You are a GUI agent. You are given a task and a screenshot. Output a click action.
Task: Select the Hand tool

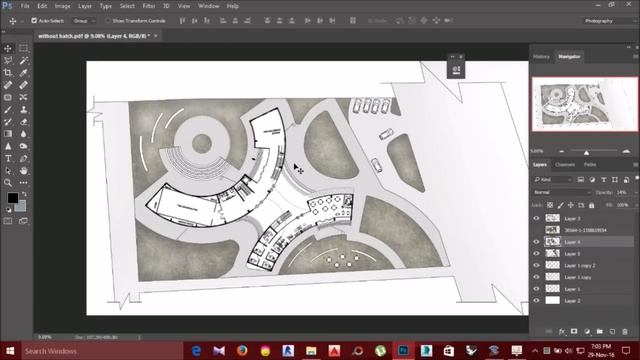click(23, 171)
